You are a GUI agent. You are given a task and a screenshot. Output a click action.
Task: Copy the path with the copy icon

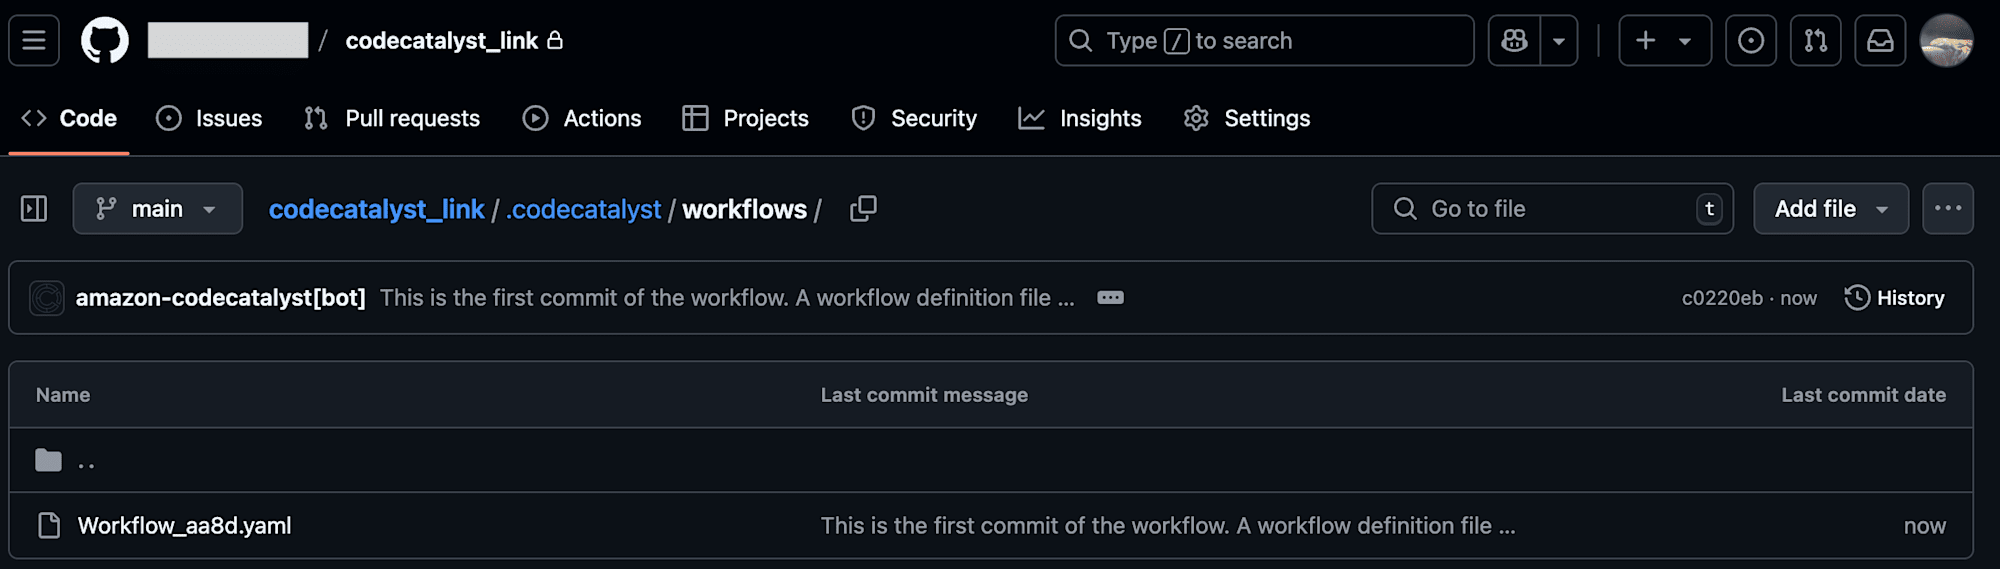(863, 209)
